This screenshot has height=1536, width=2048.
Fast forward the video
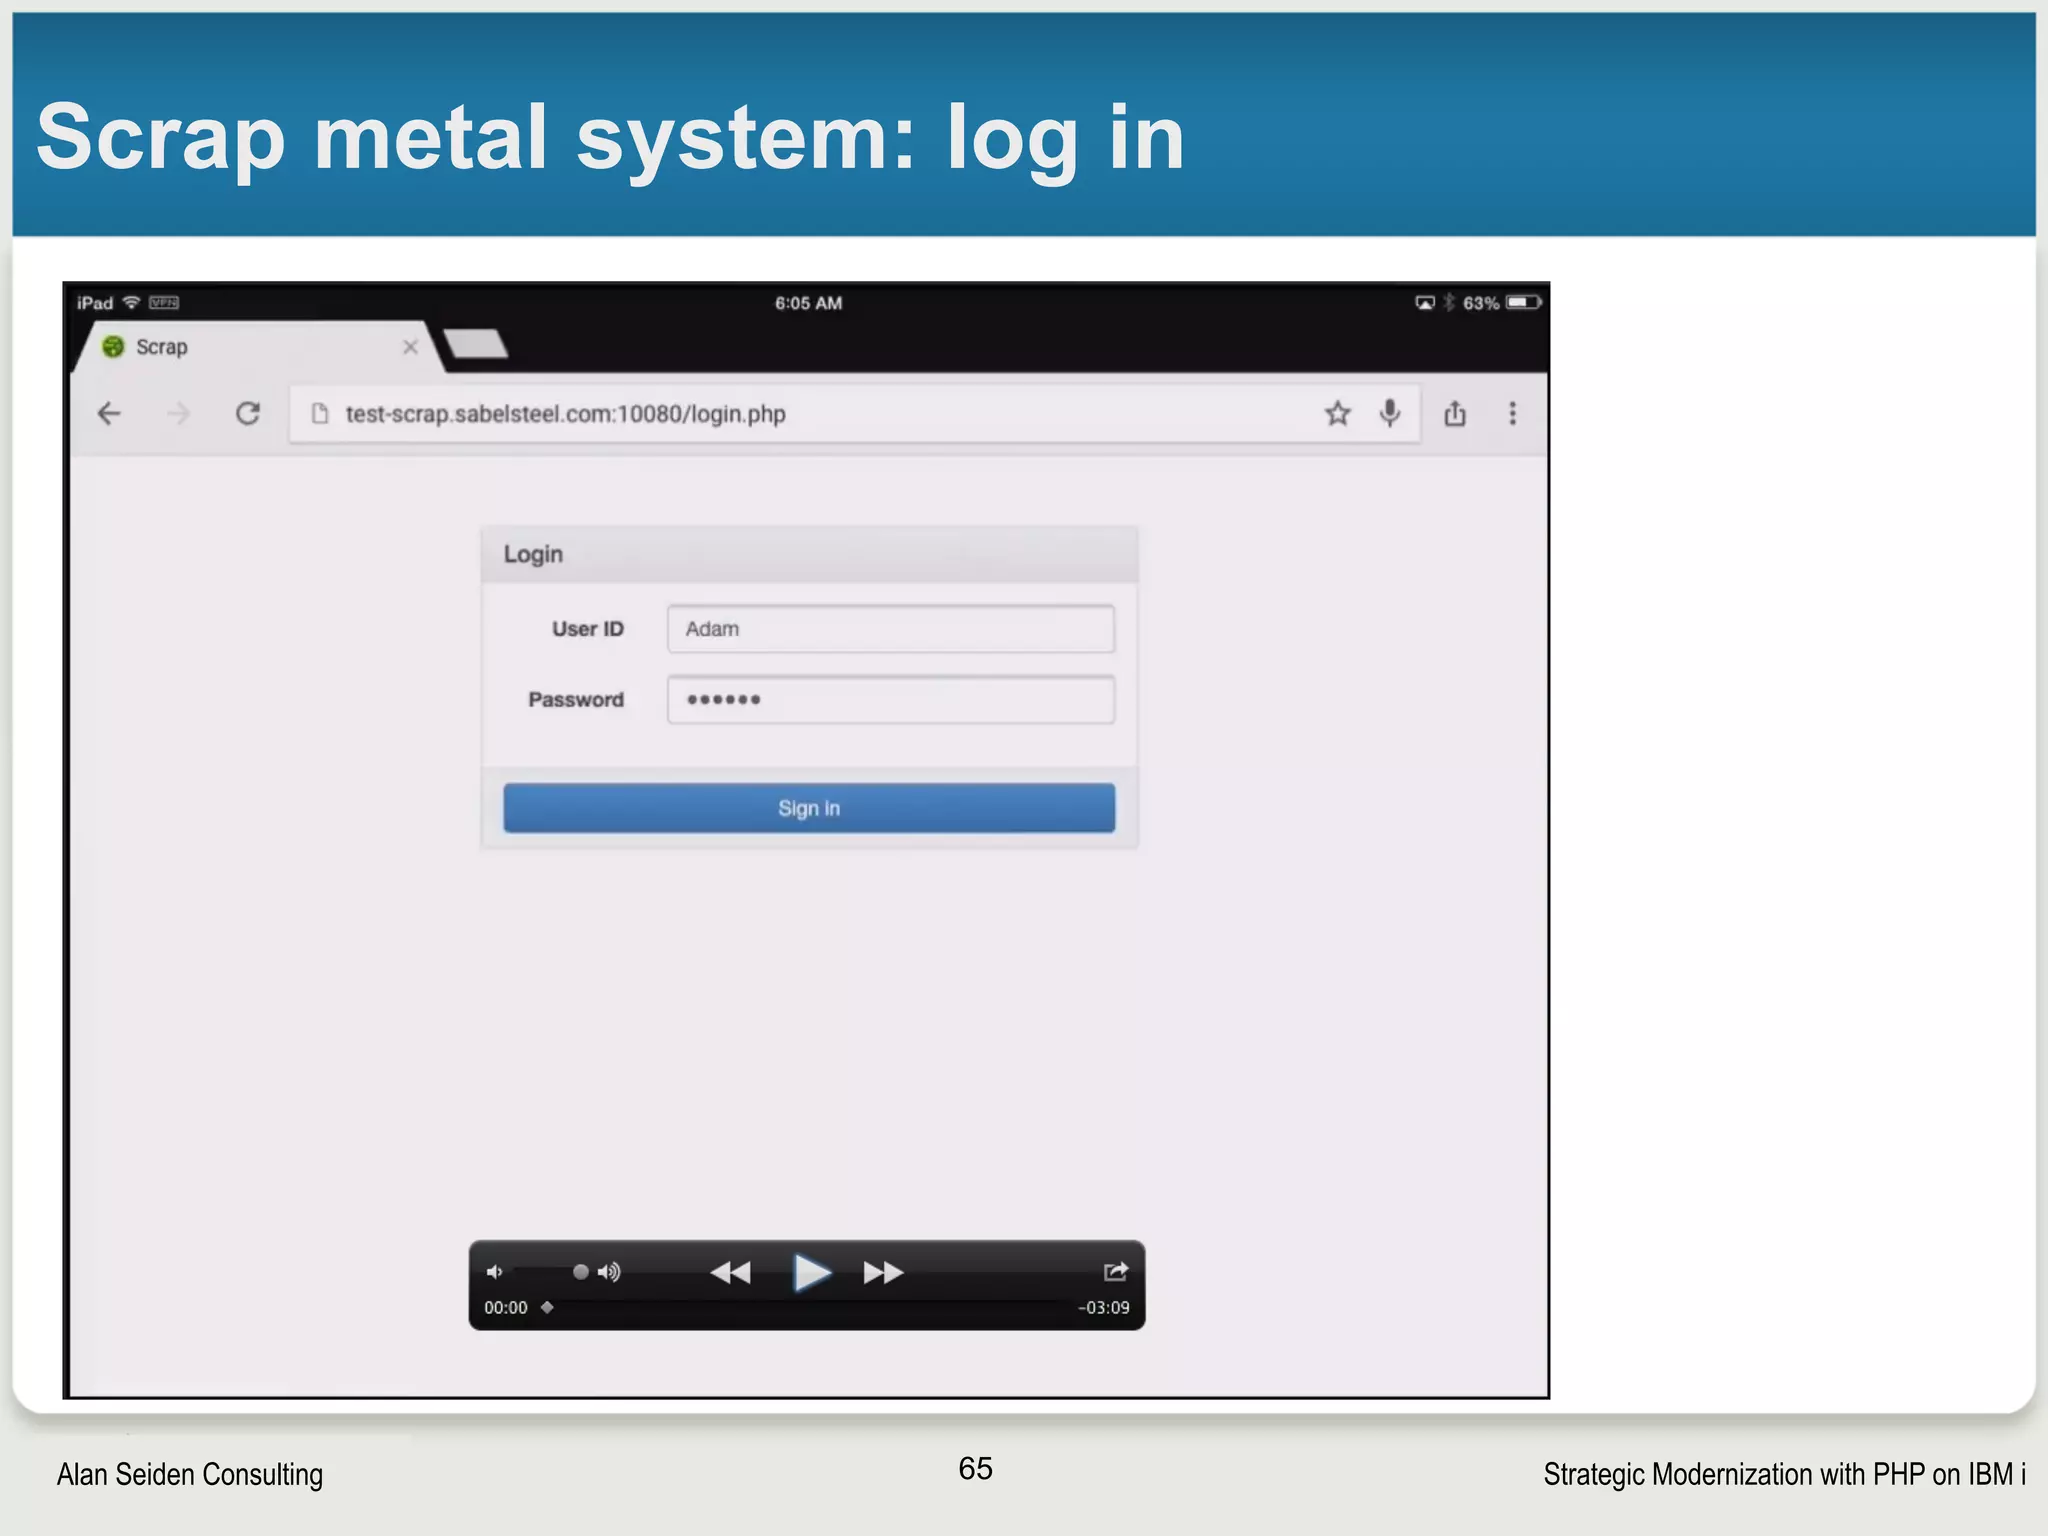click(x=884, y=1273)
